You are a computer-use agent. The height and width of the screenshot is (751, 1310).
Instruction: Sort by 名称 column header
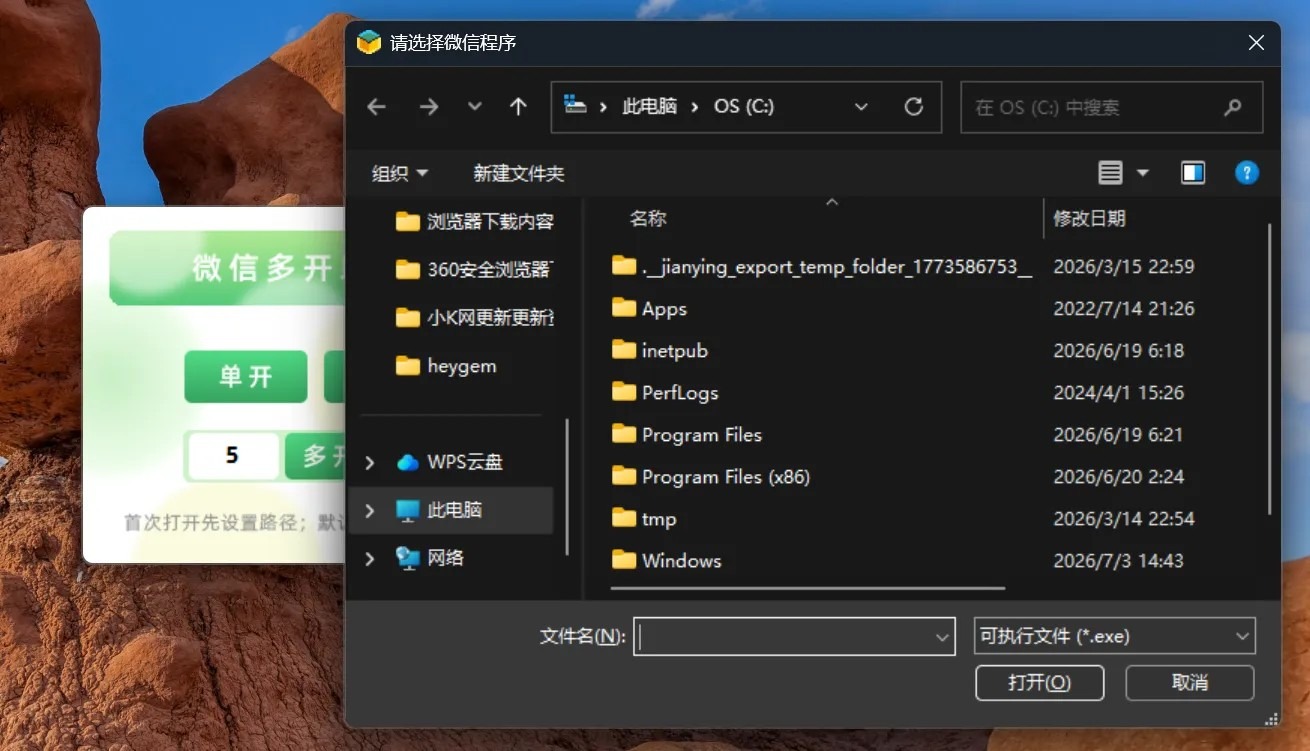648,218
